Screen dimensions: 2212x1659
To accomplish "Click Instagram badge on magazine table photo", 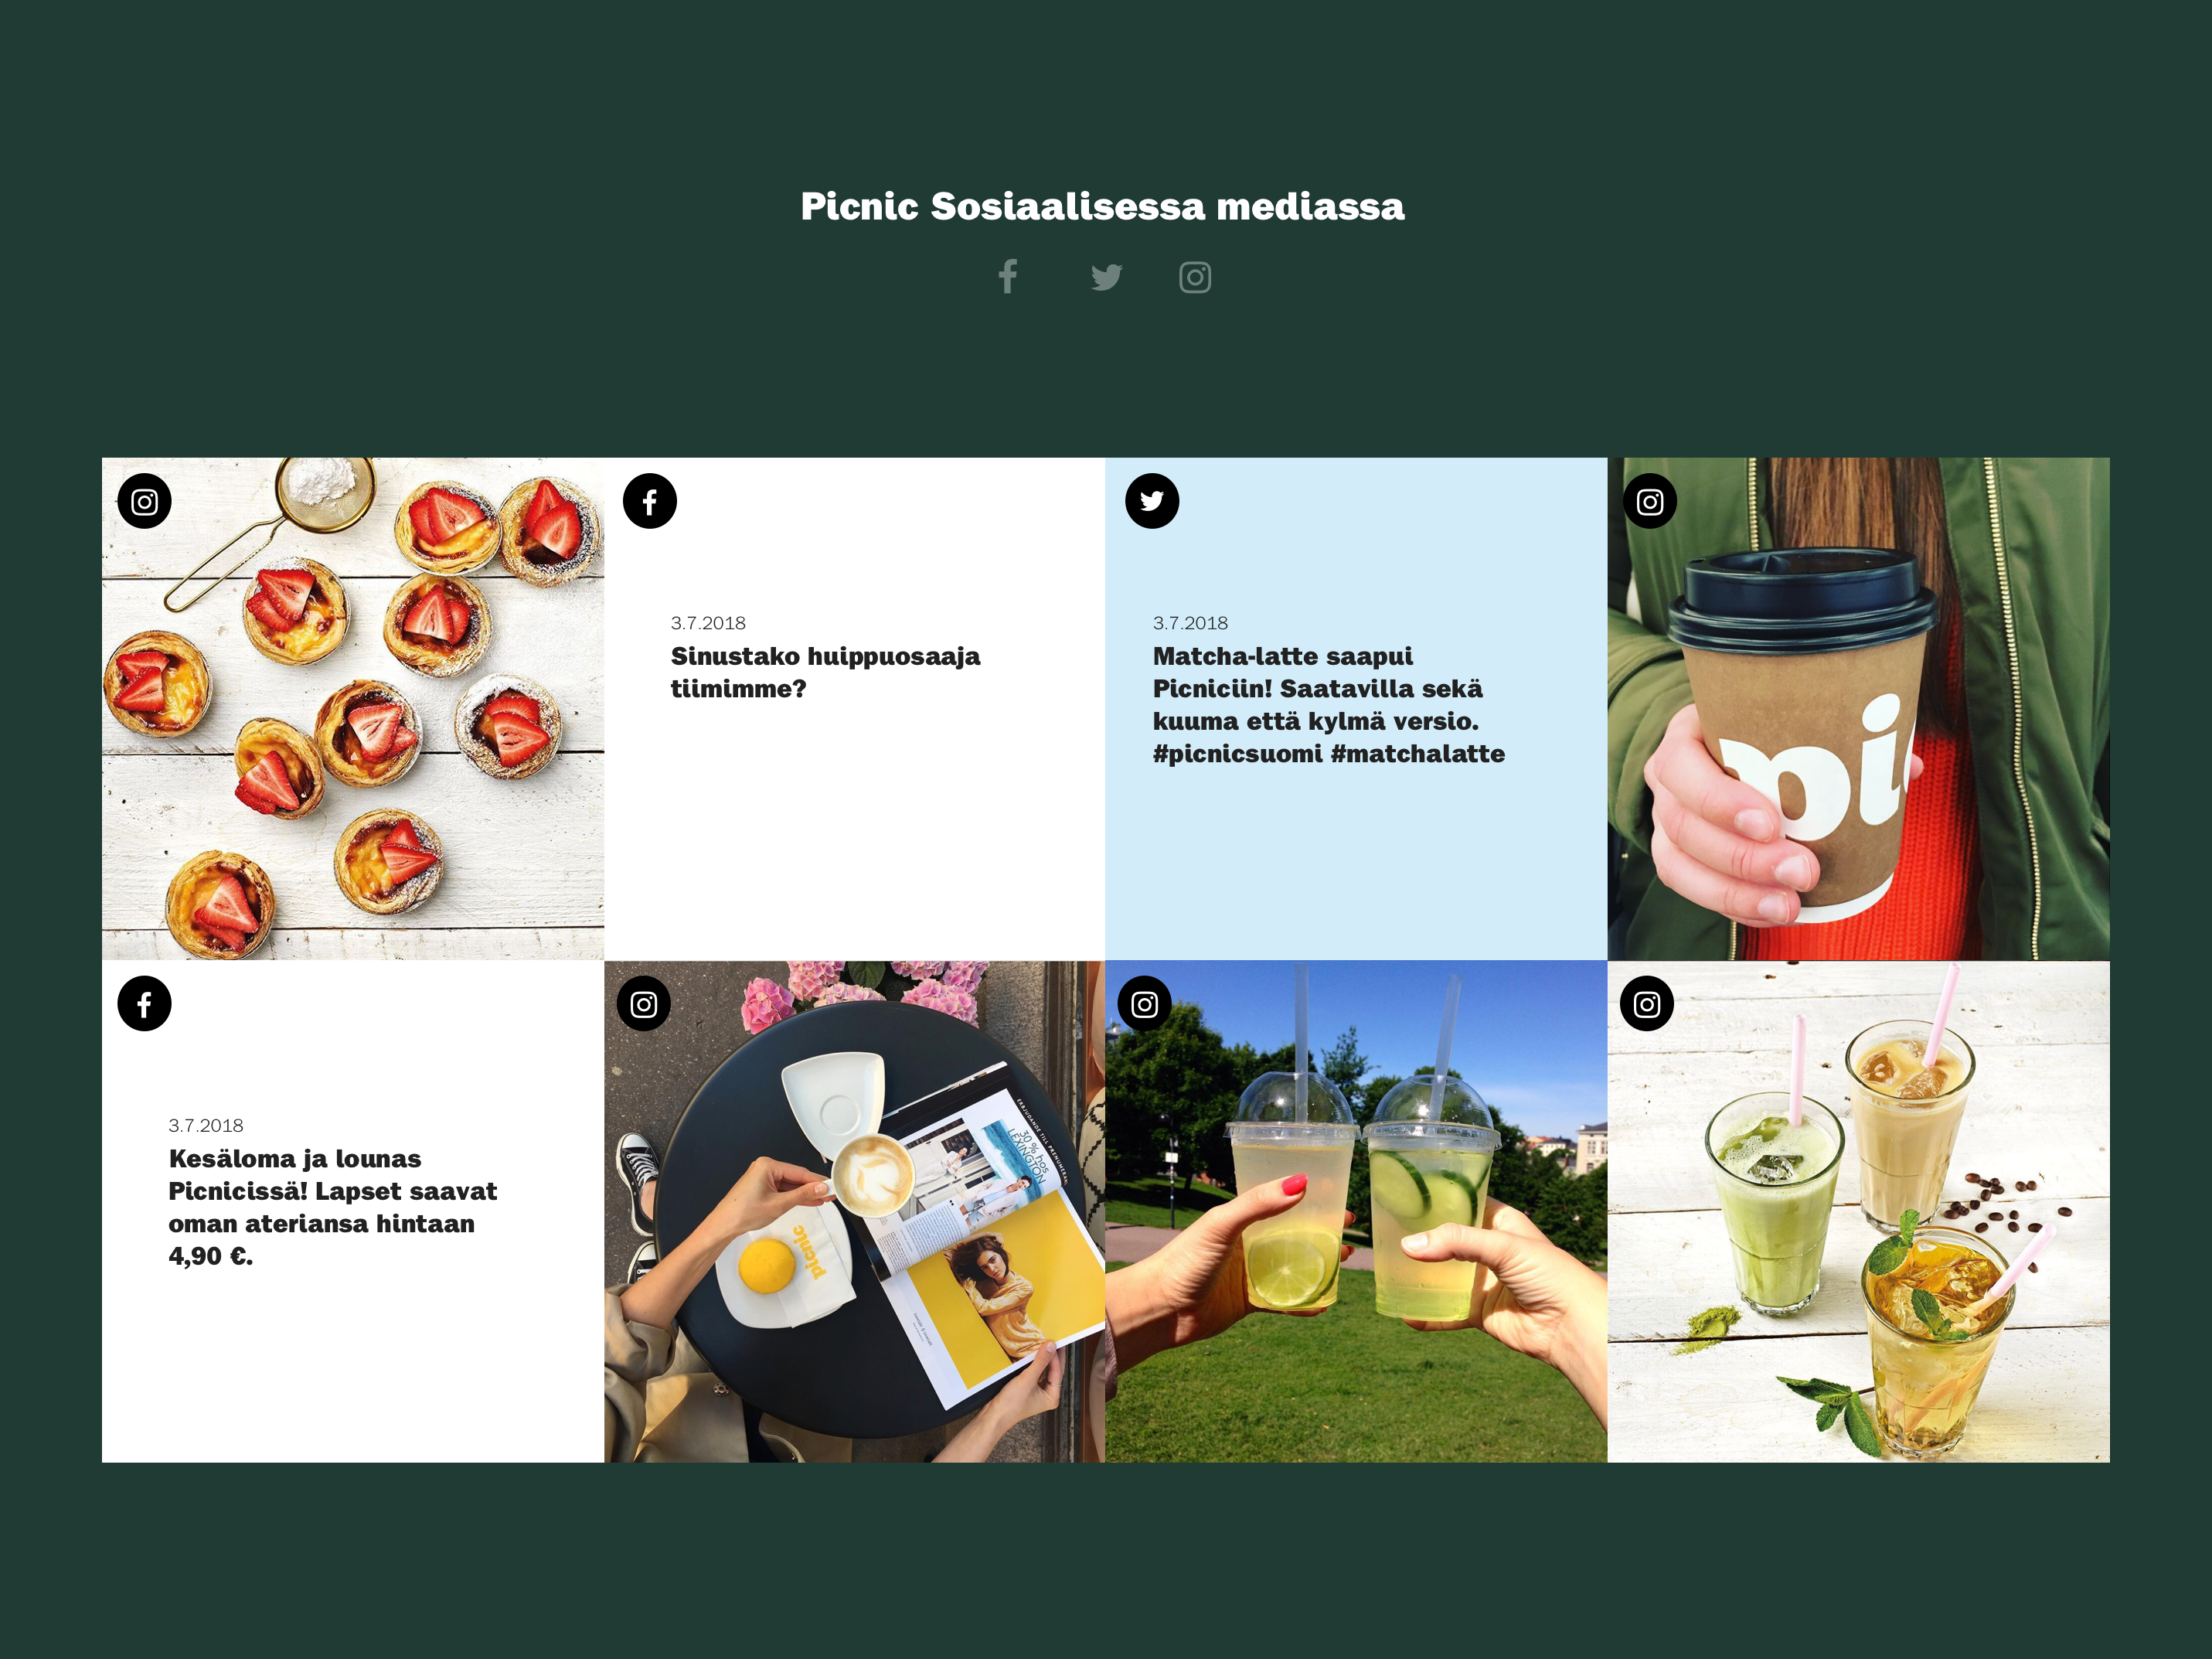I will (644, 1003).
